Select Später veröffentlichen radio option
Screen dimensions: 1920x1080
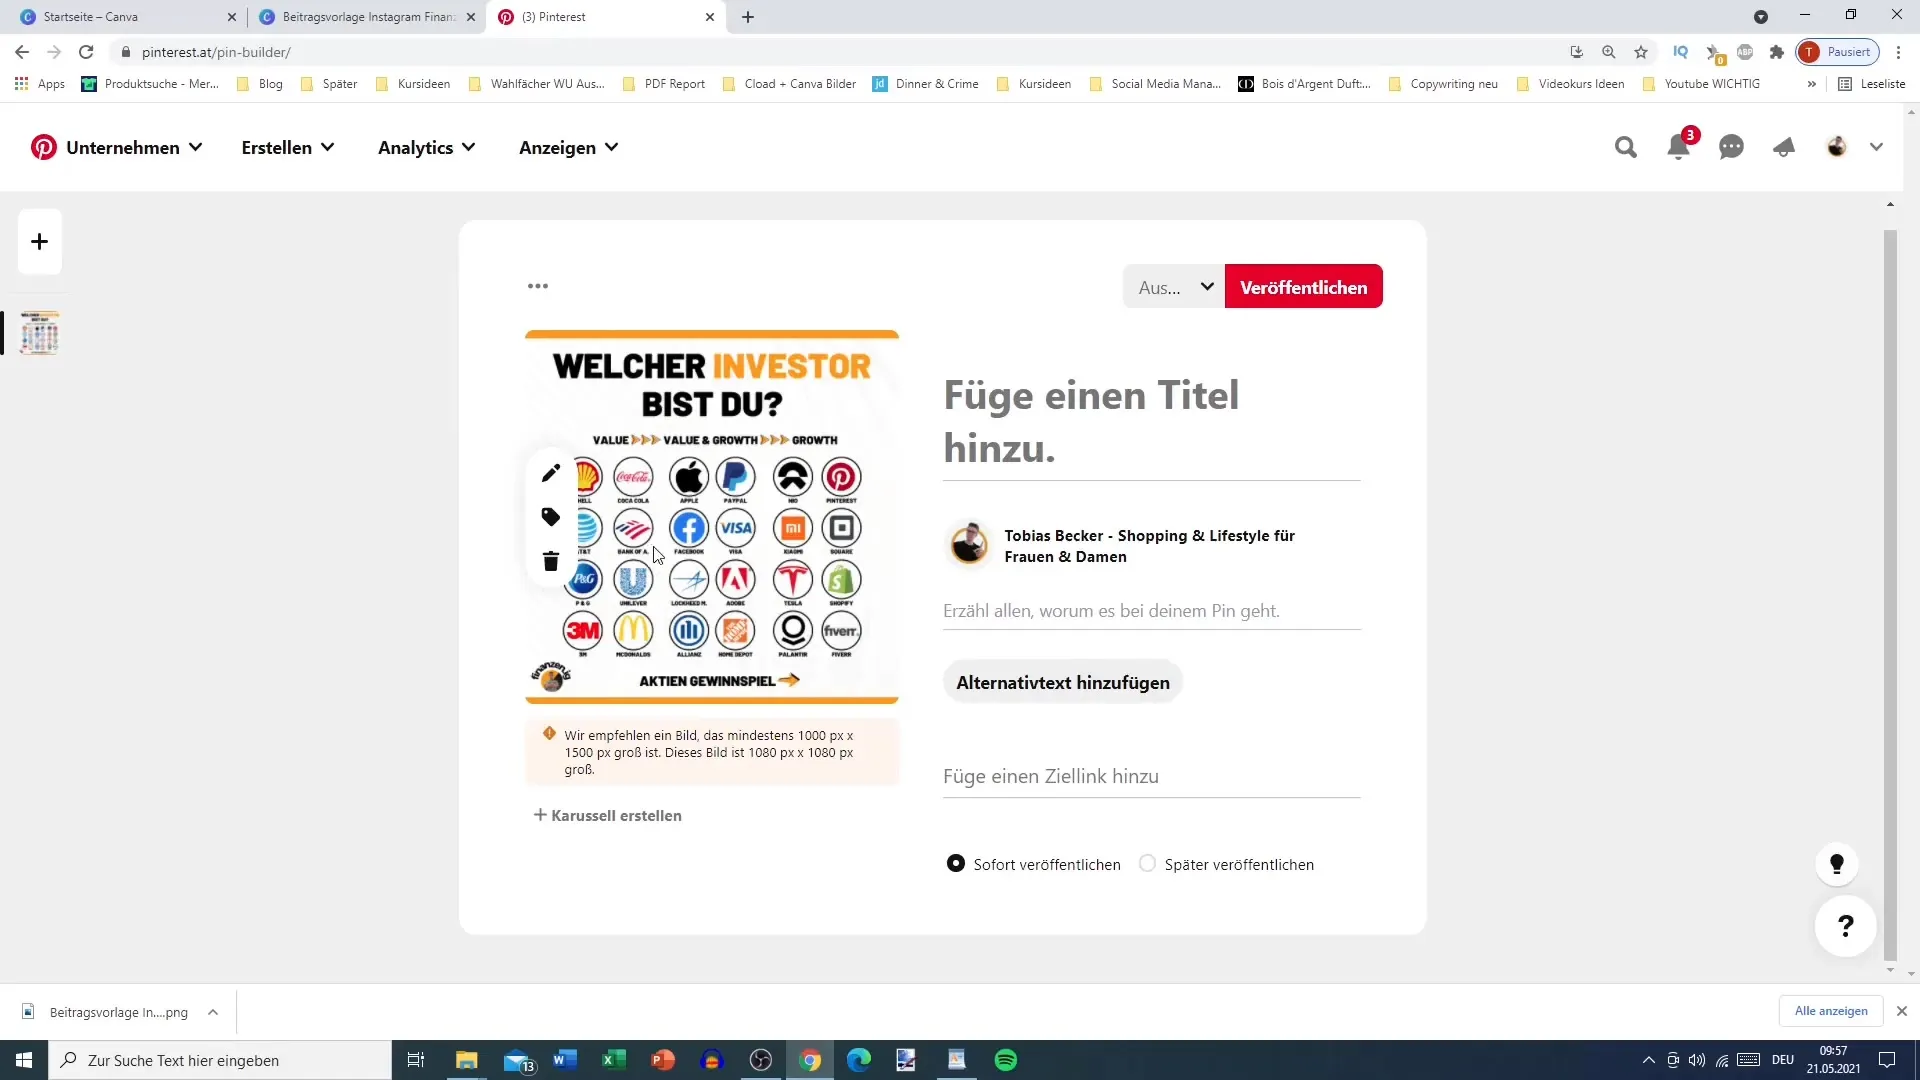click(x=1147, y=863)
